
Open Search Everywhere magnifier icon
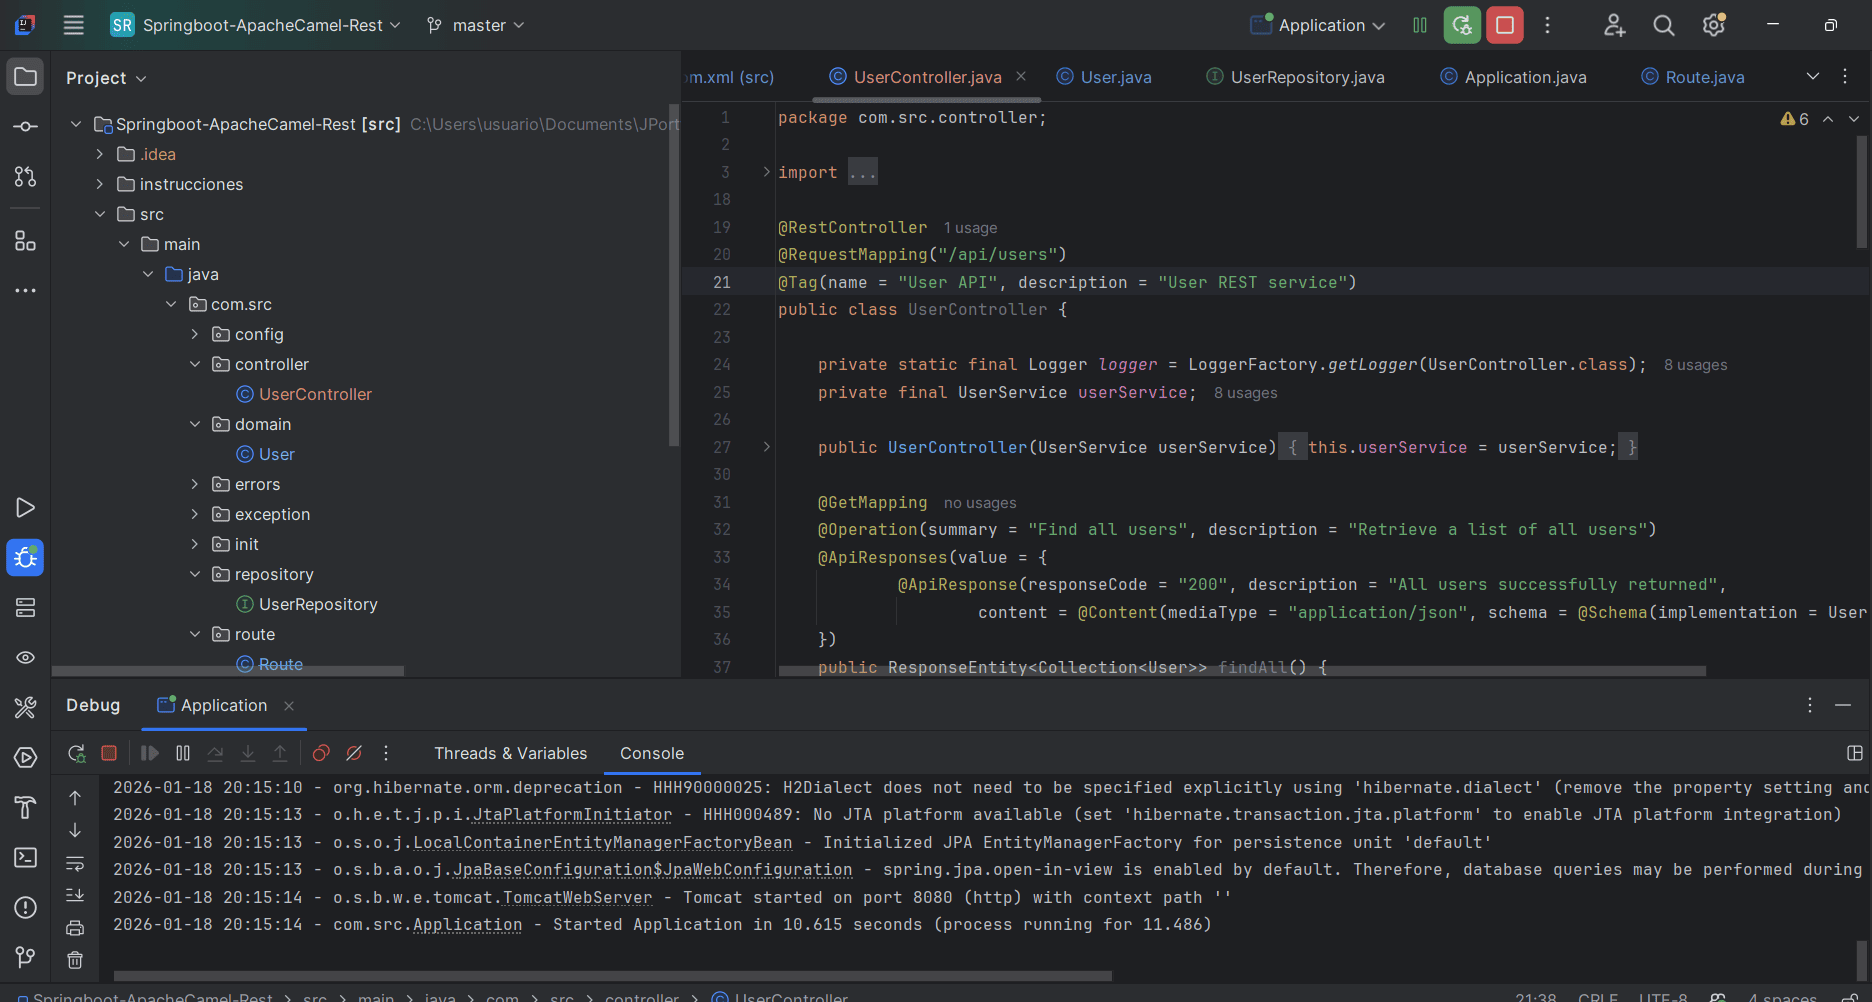[x=1663, y=25]
